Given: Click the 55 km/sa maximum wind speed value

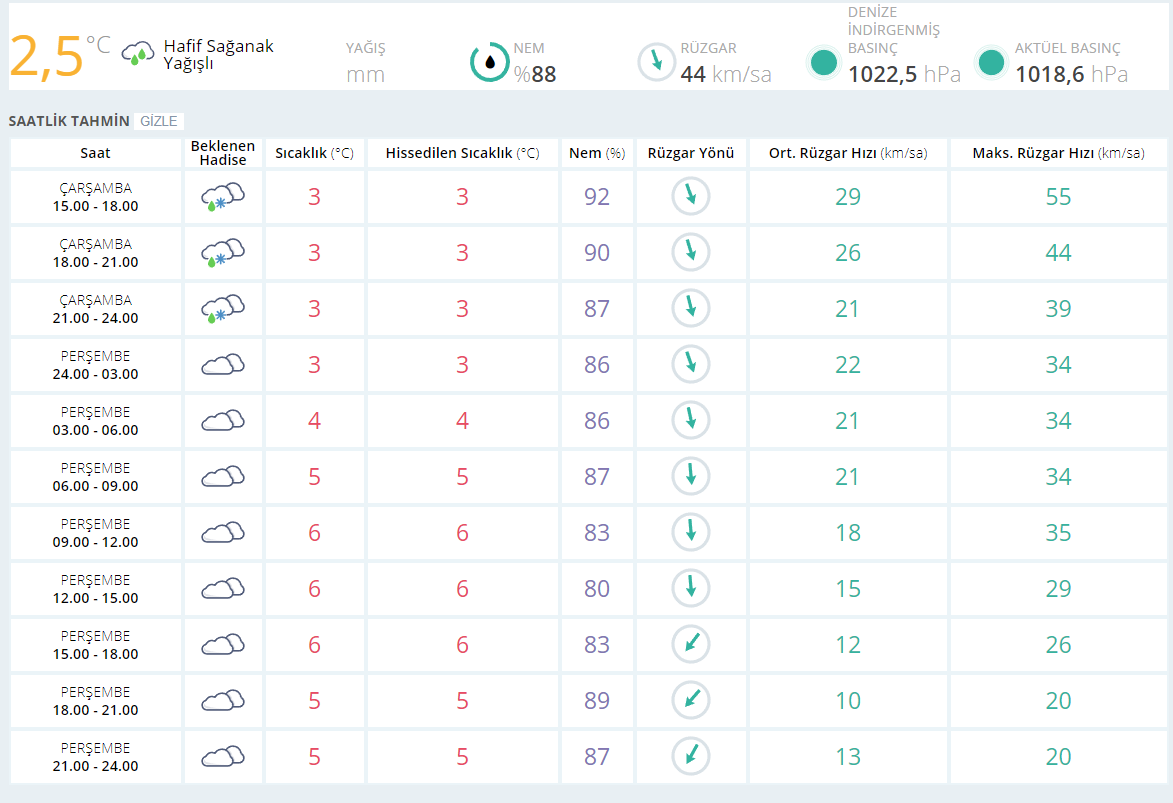Looking at the screenshot, I should coord(1058,197).
